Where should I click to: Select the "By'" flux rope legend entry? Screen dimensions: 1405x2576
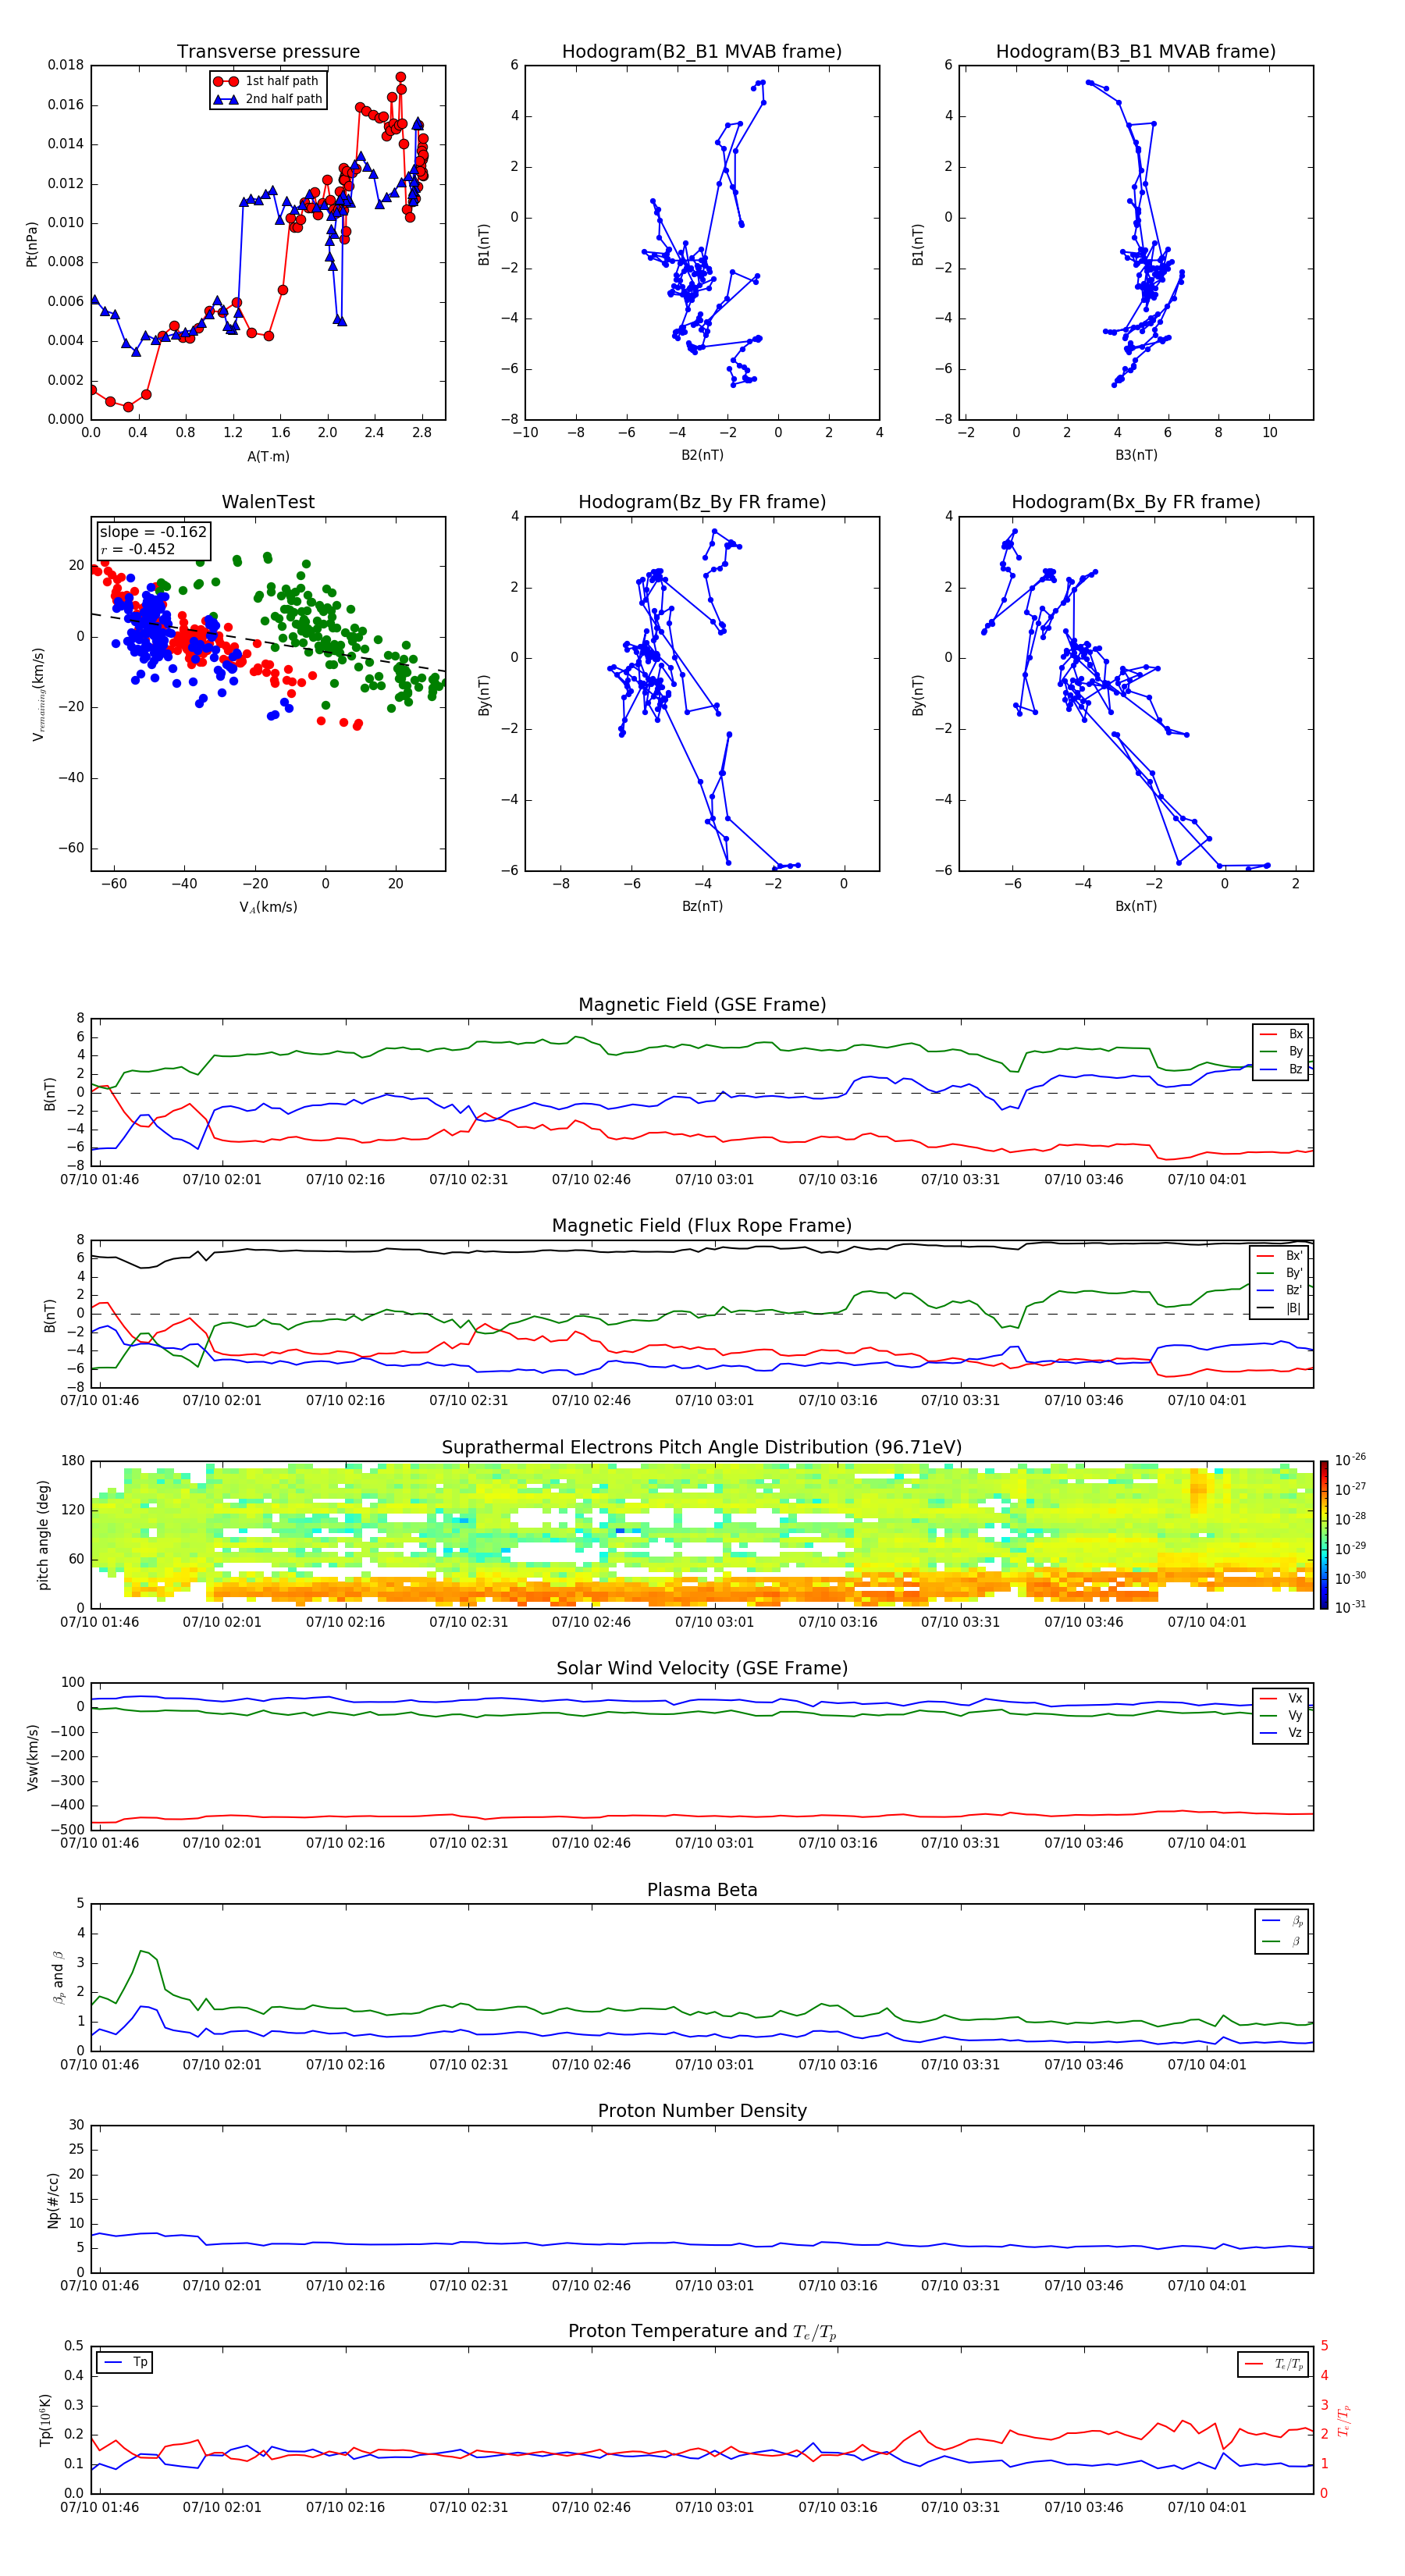point(1279,1273)
